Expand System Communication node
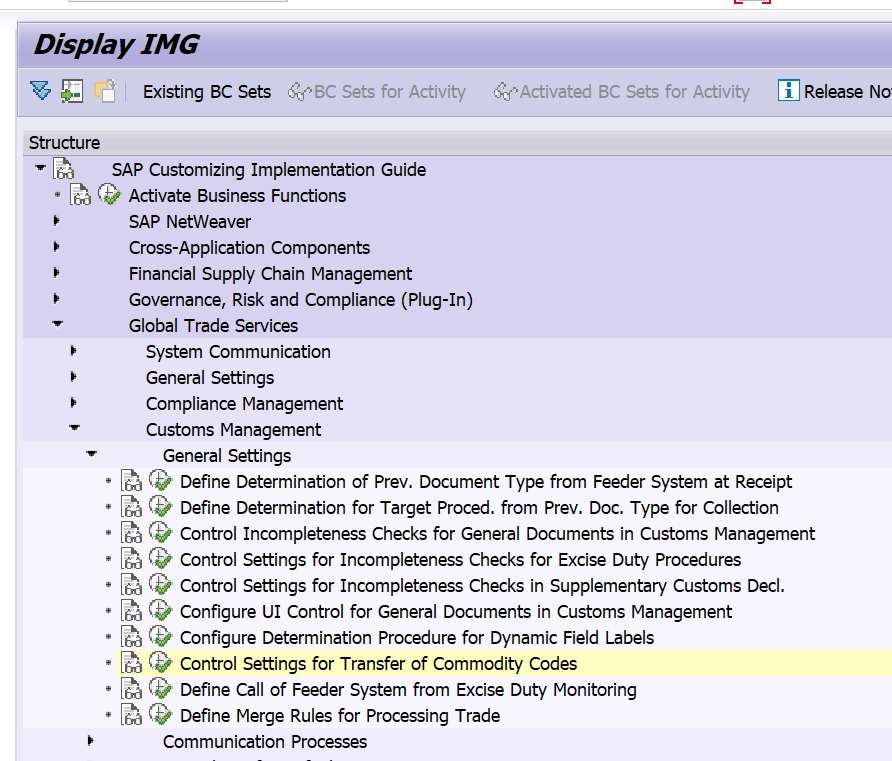The image size is (892, 761). click(x=73, y=351)
